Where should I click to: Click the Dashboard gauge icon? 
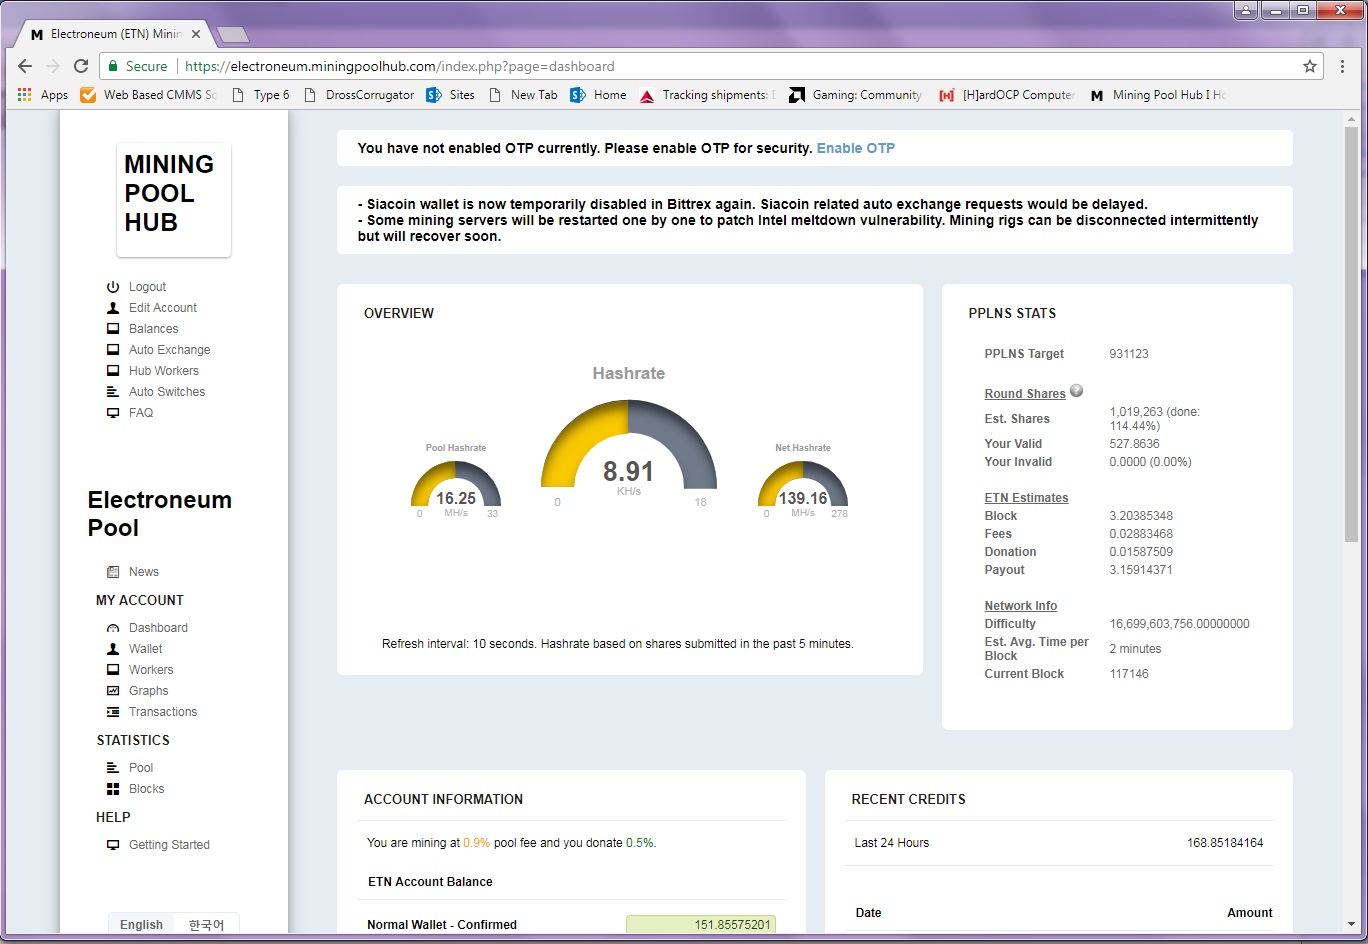coord(113,628)
